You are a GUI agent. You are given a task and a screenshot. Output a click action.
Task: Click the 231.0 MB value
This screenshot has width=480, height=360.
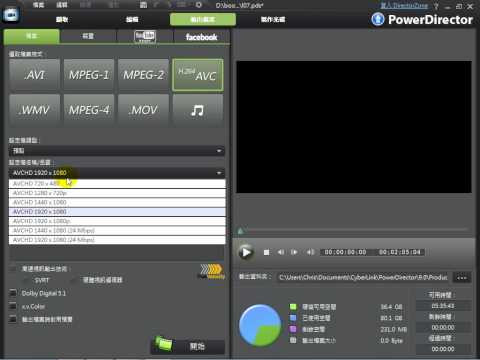(393, 329)
